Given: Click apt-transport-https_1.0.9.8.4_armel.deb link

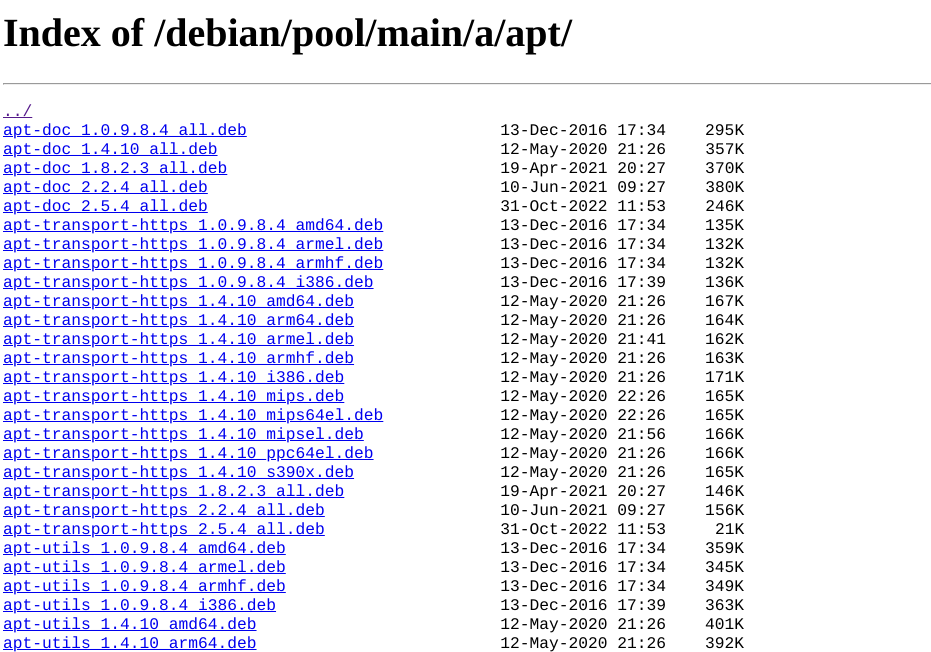Looking at the screenshot, I should 193,244.
